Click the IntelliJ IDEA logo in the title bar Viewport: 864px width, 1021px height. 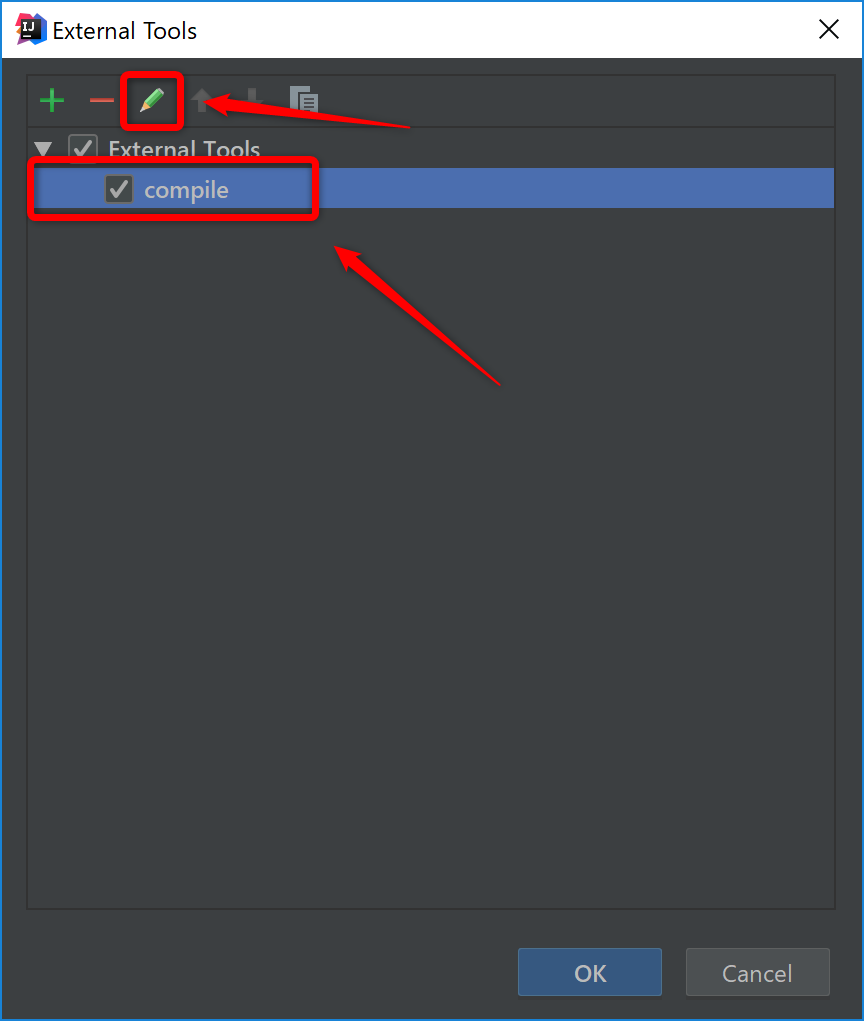31,29
